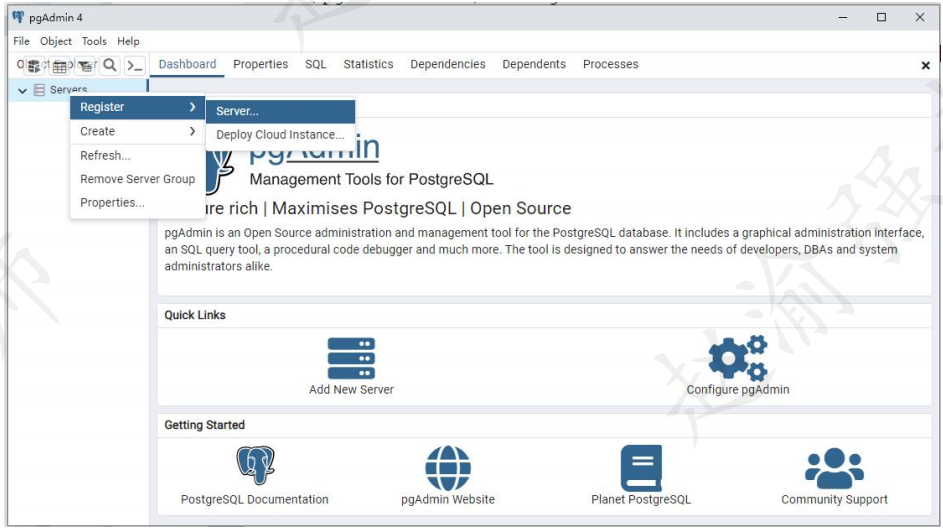Click the pgAdmin Website link text

tap(448, 500)
